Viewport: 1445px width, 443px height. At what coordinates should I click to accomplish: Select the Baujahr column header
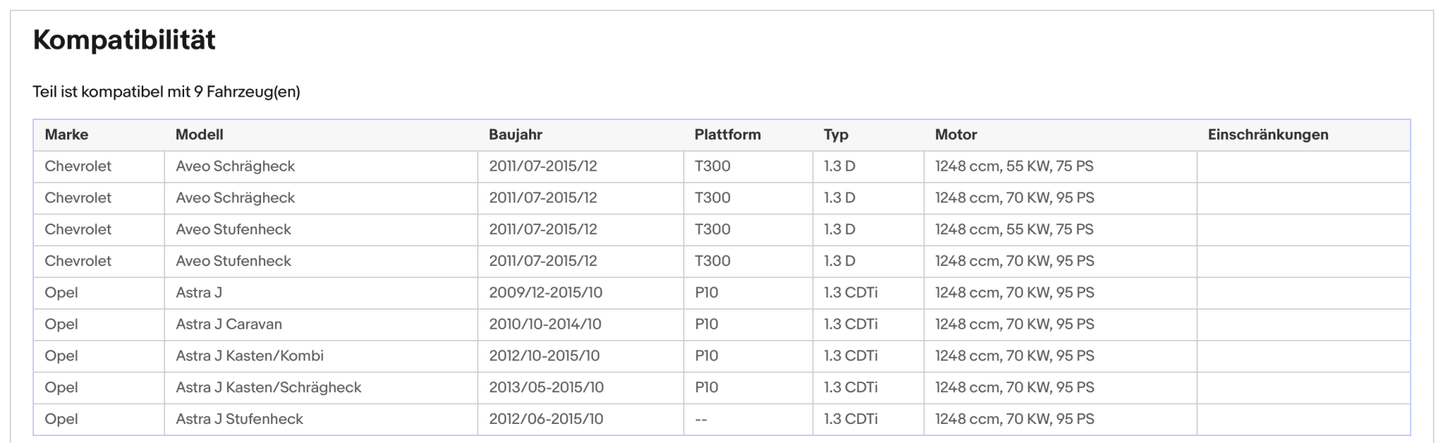click(x=515, y=135)
